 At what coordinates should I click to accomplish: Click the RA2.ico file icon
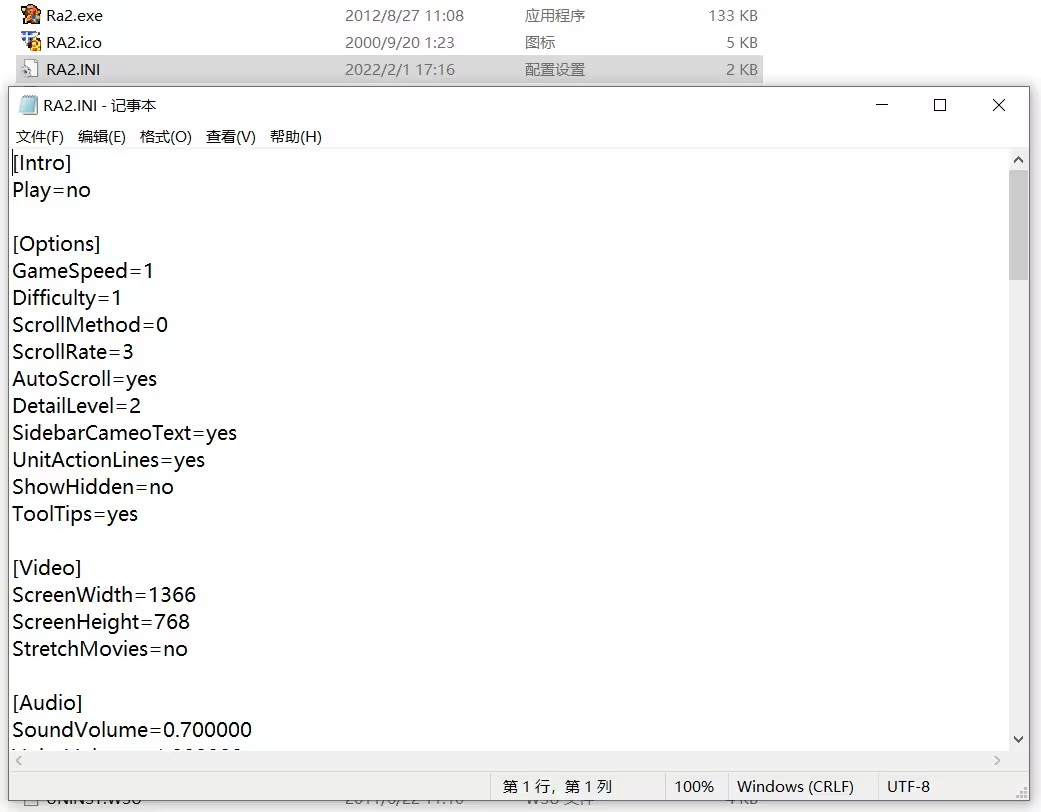[31, 41]
